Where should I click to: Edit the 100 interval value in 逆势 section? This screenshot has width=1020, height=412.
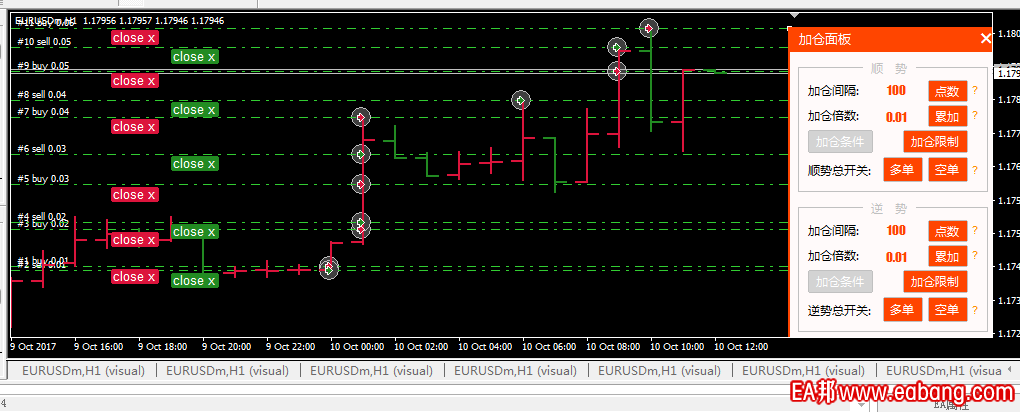(896, 230)
